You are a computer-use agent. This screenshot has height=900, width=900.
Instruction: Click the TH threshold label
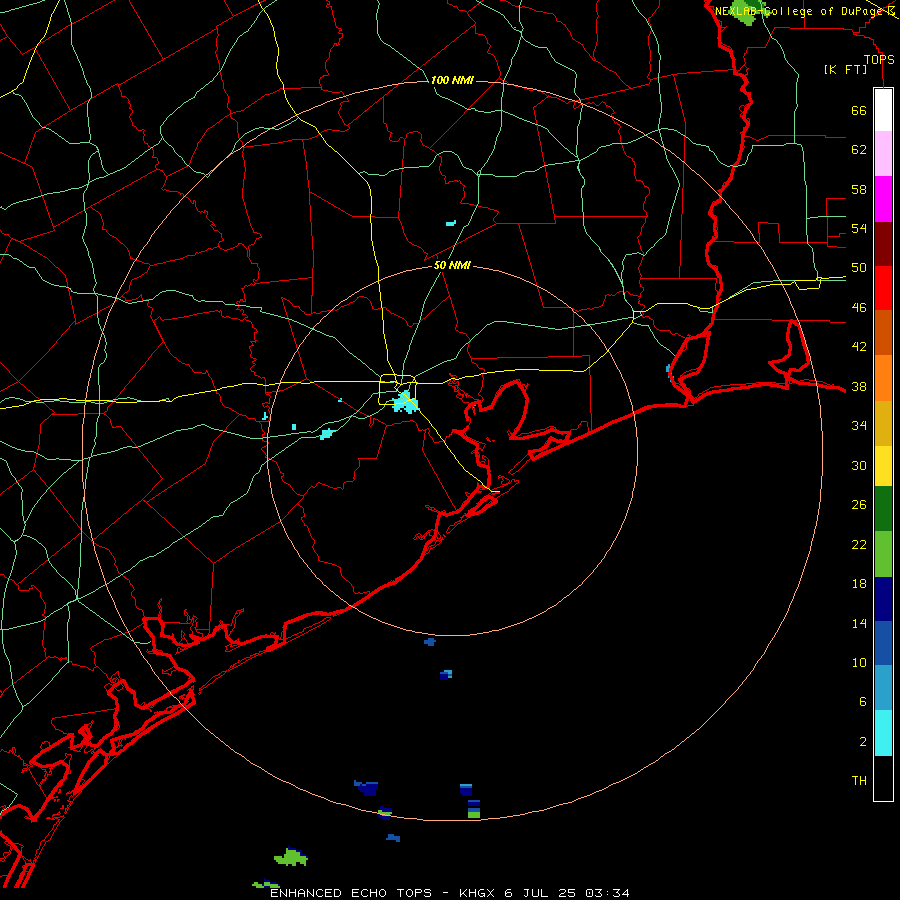pos(859,780)
